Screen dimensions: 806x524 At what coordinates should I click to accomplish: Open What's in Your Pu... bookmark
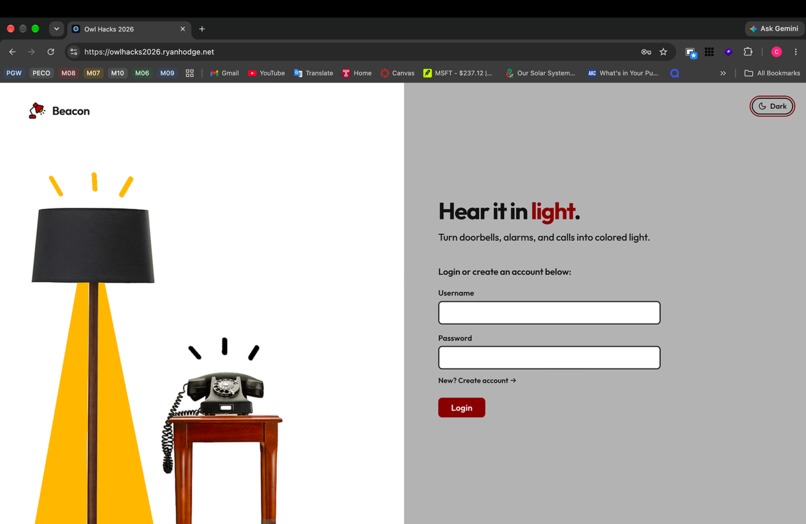pyautogui.click(x=623, y=73)
